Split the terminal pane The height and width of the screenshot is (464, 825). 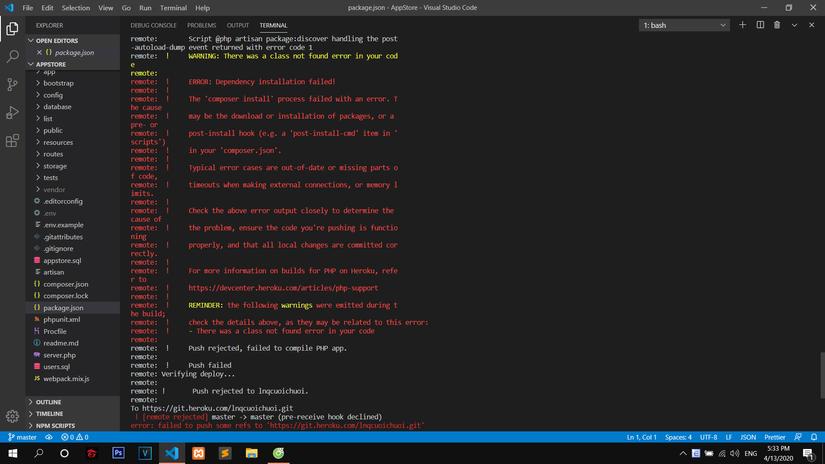(760, 25)
